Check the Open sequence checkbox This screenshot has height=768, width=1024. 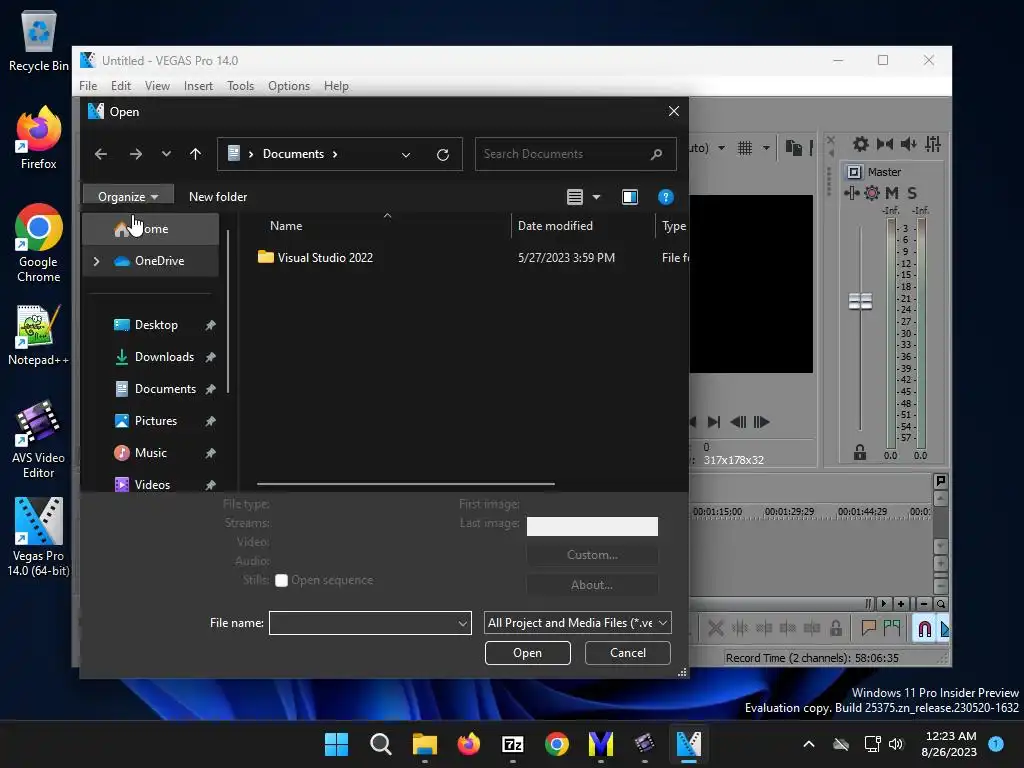(281, 581)
